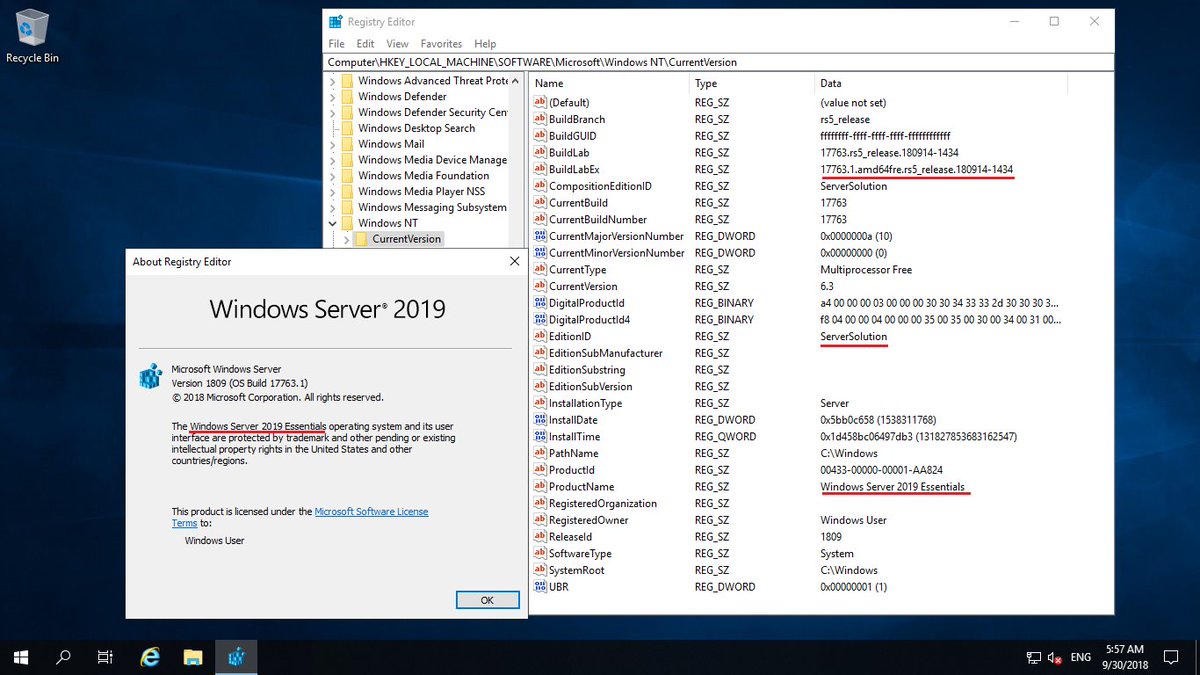This screenshot has width=1200, height=675.
Task: Click the Data column header
Action: [x=941, y=84]
